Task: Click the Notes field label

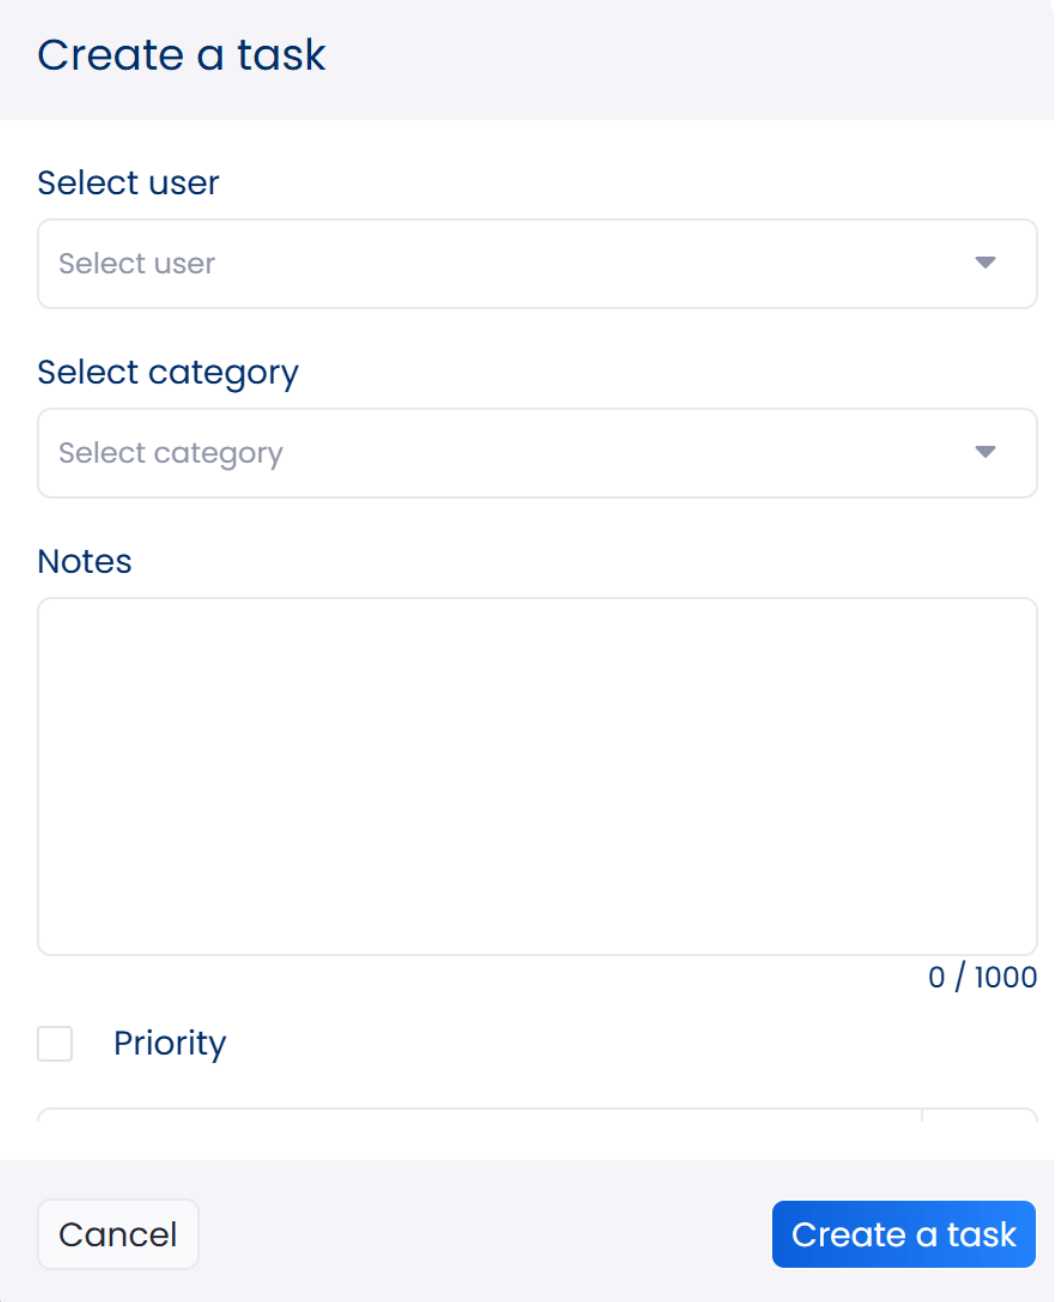Action: [x=85, y=561]
